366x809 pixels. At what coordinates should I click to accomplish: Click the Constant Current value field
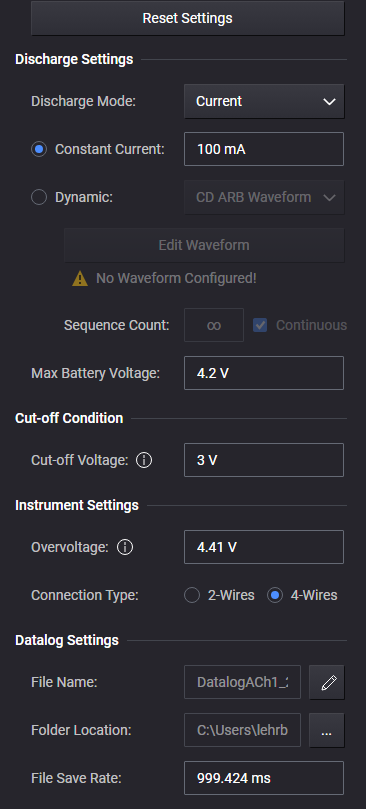click(264, 149)
